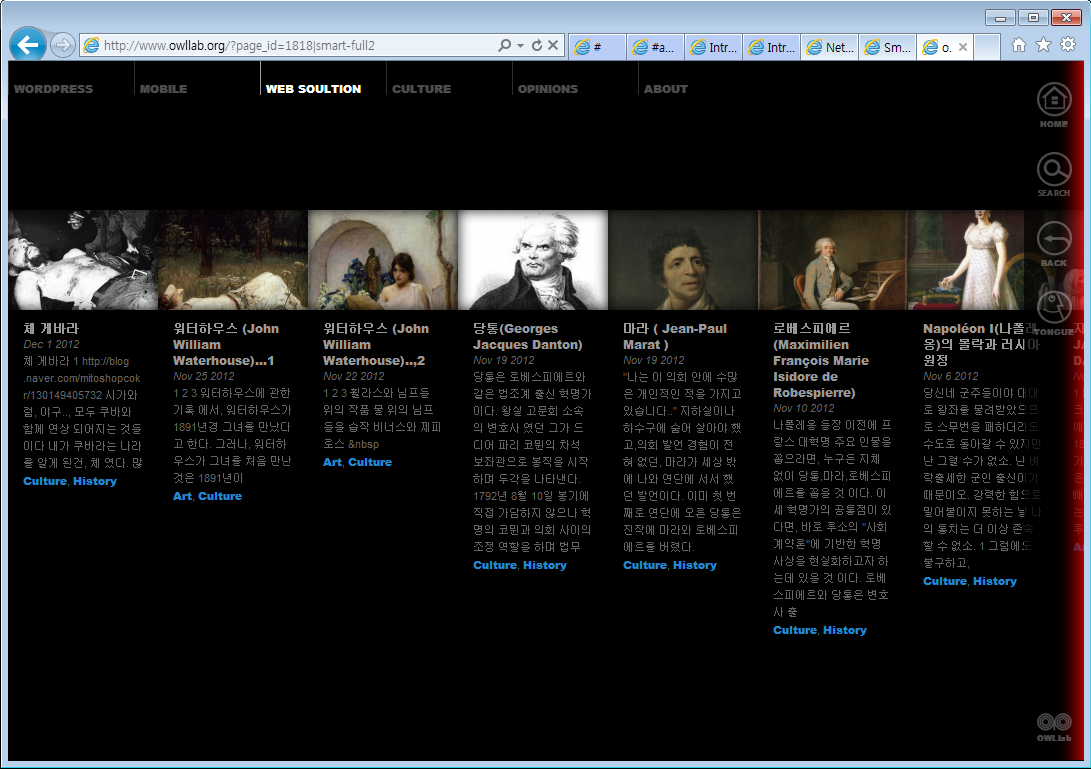Switch to the '#a...' browser tab

[655, 47]
